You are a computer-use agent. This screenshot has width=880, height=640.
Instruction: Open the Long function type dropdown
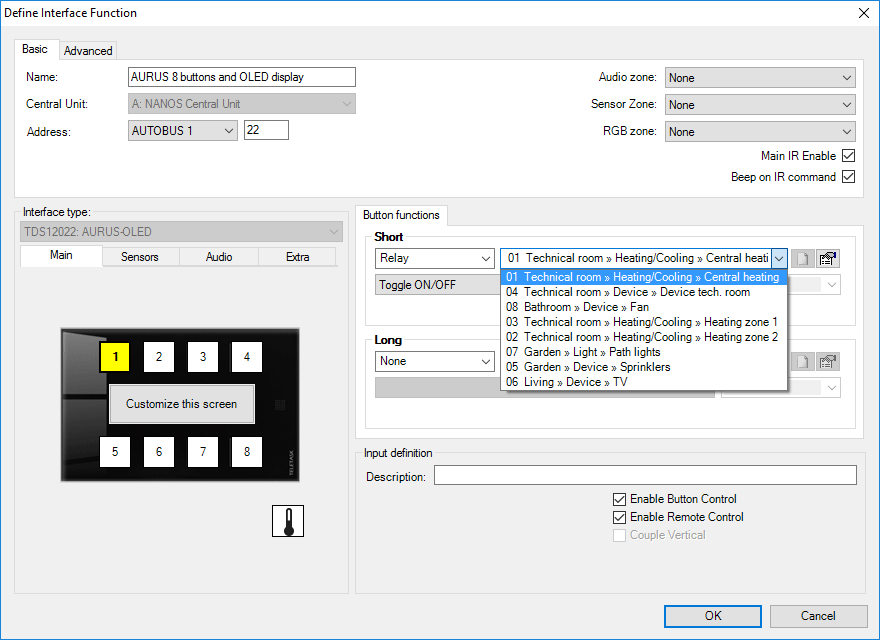tap(435, 361)
